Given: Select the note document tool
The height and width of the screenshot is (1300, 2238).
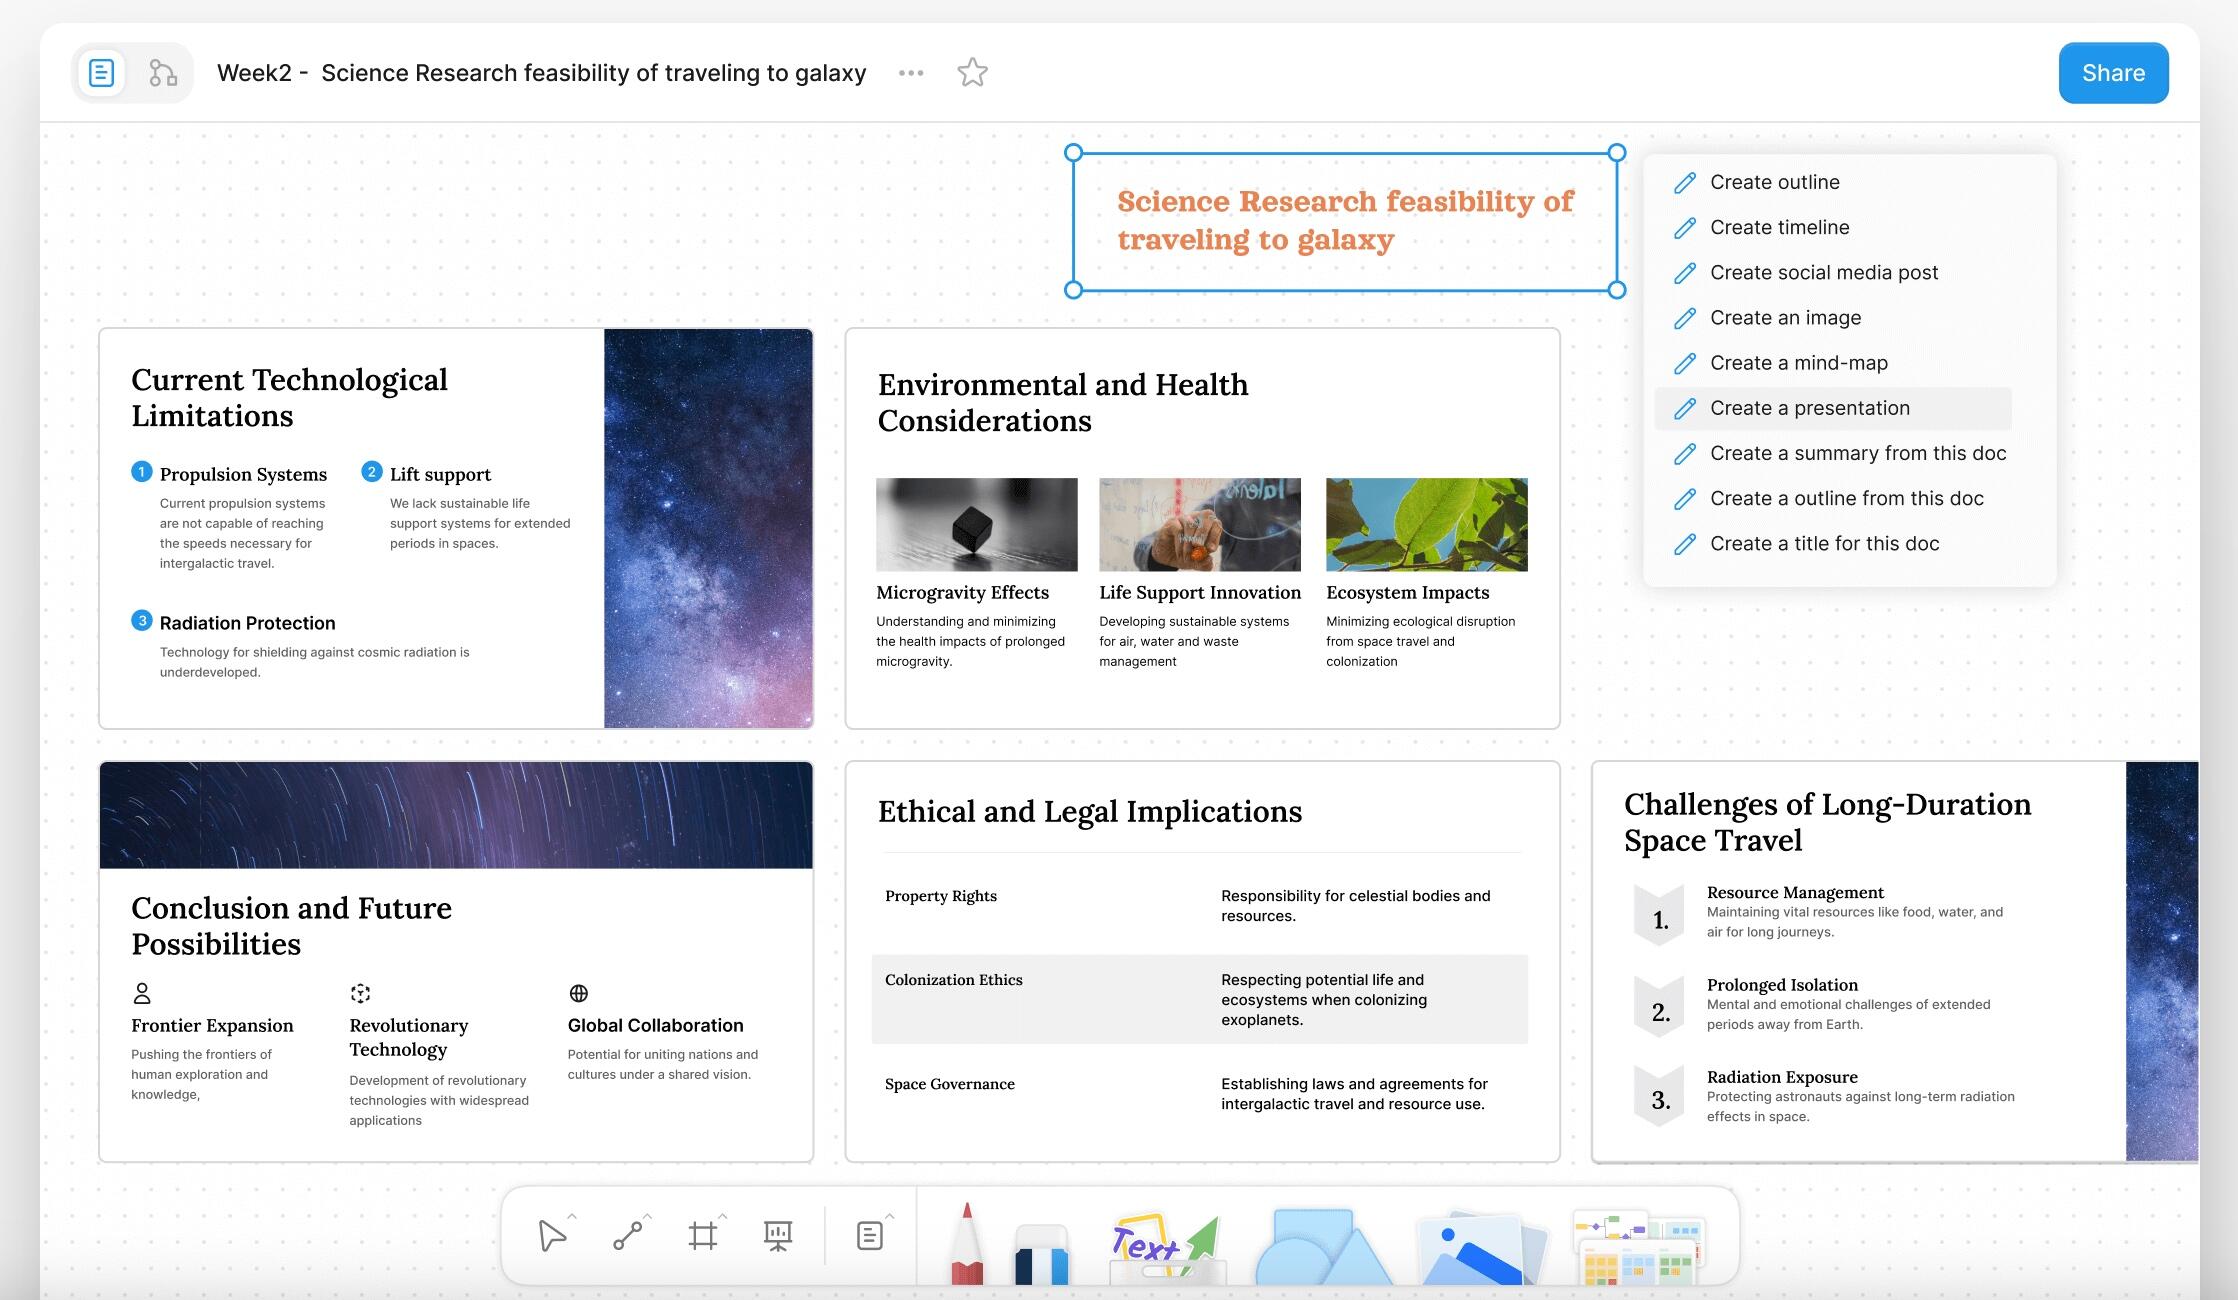Looking at the screenshot, I should pyautogui.click(x=870, y=1236).
